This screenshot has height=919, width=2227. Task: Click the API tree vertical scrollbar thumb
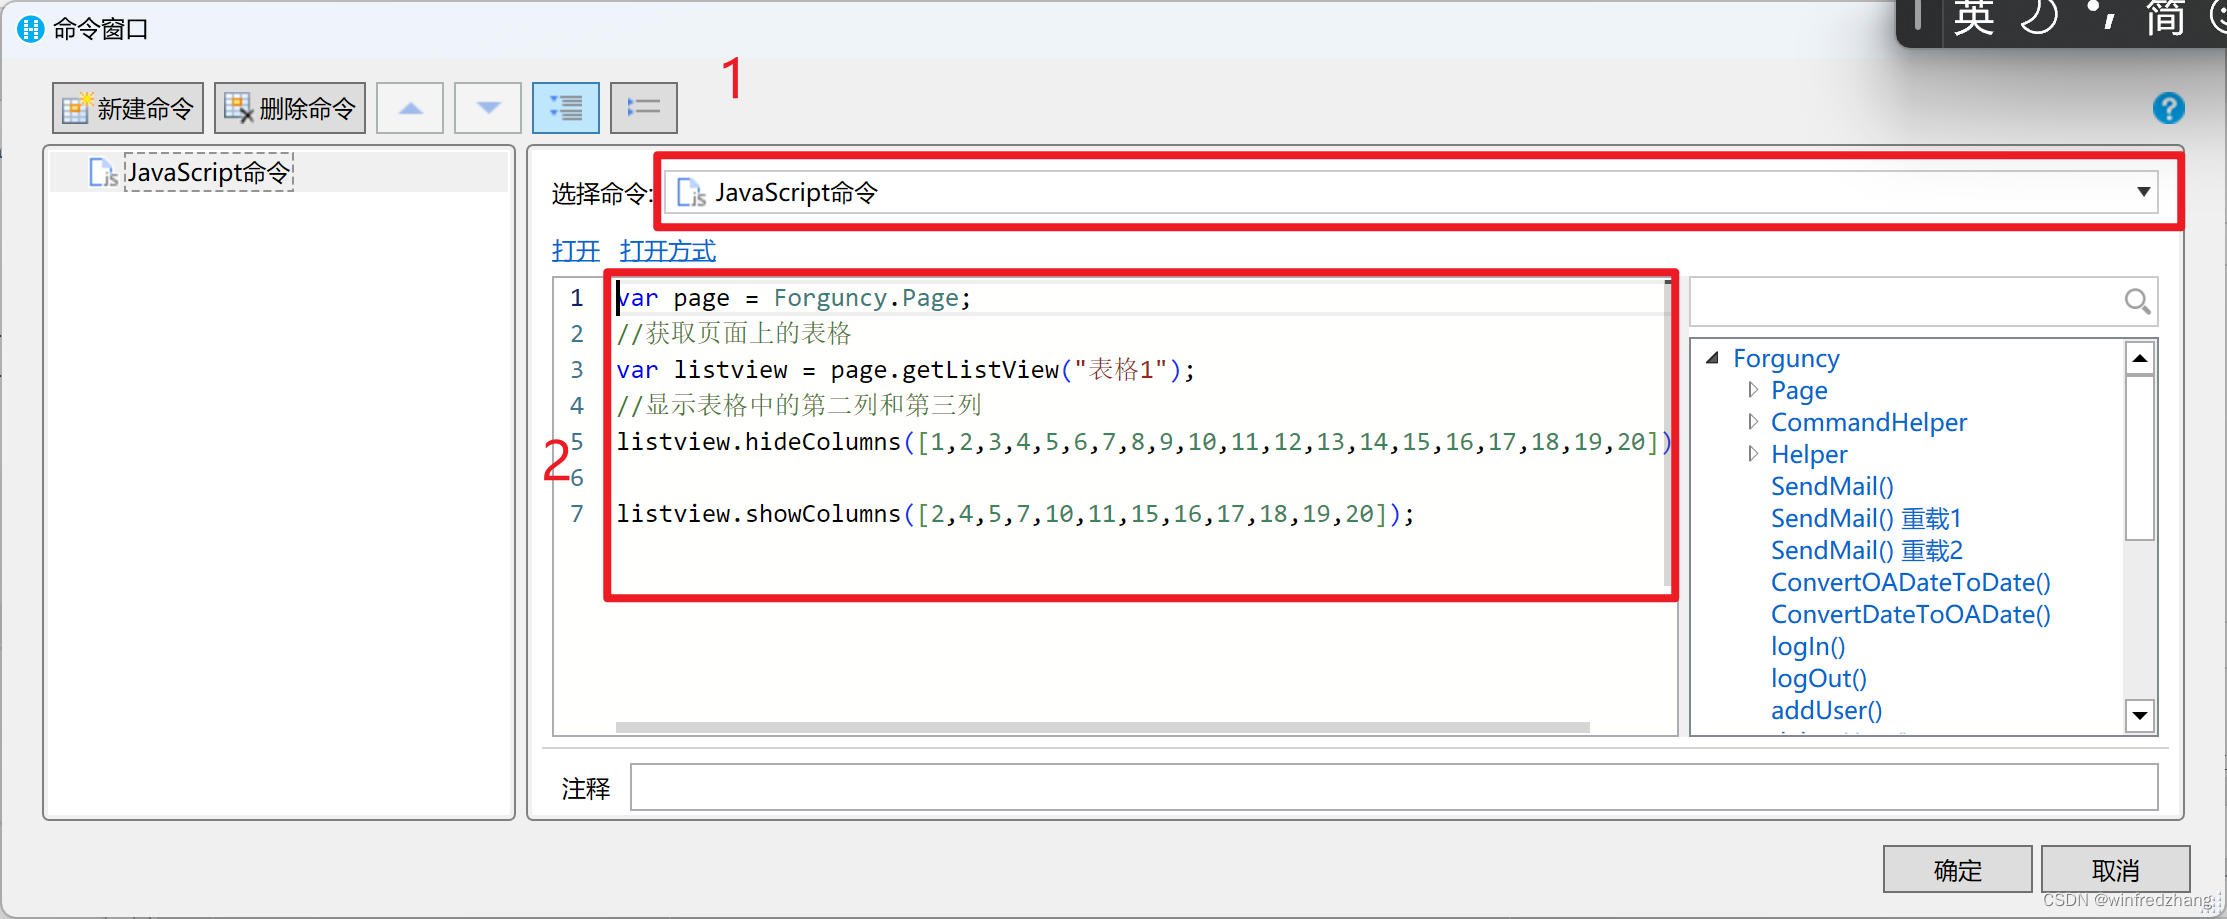coord(2139,458)
